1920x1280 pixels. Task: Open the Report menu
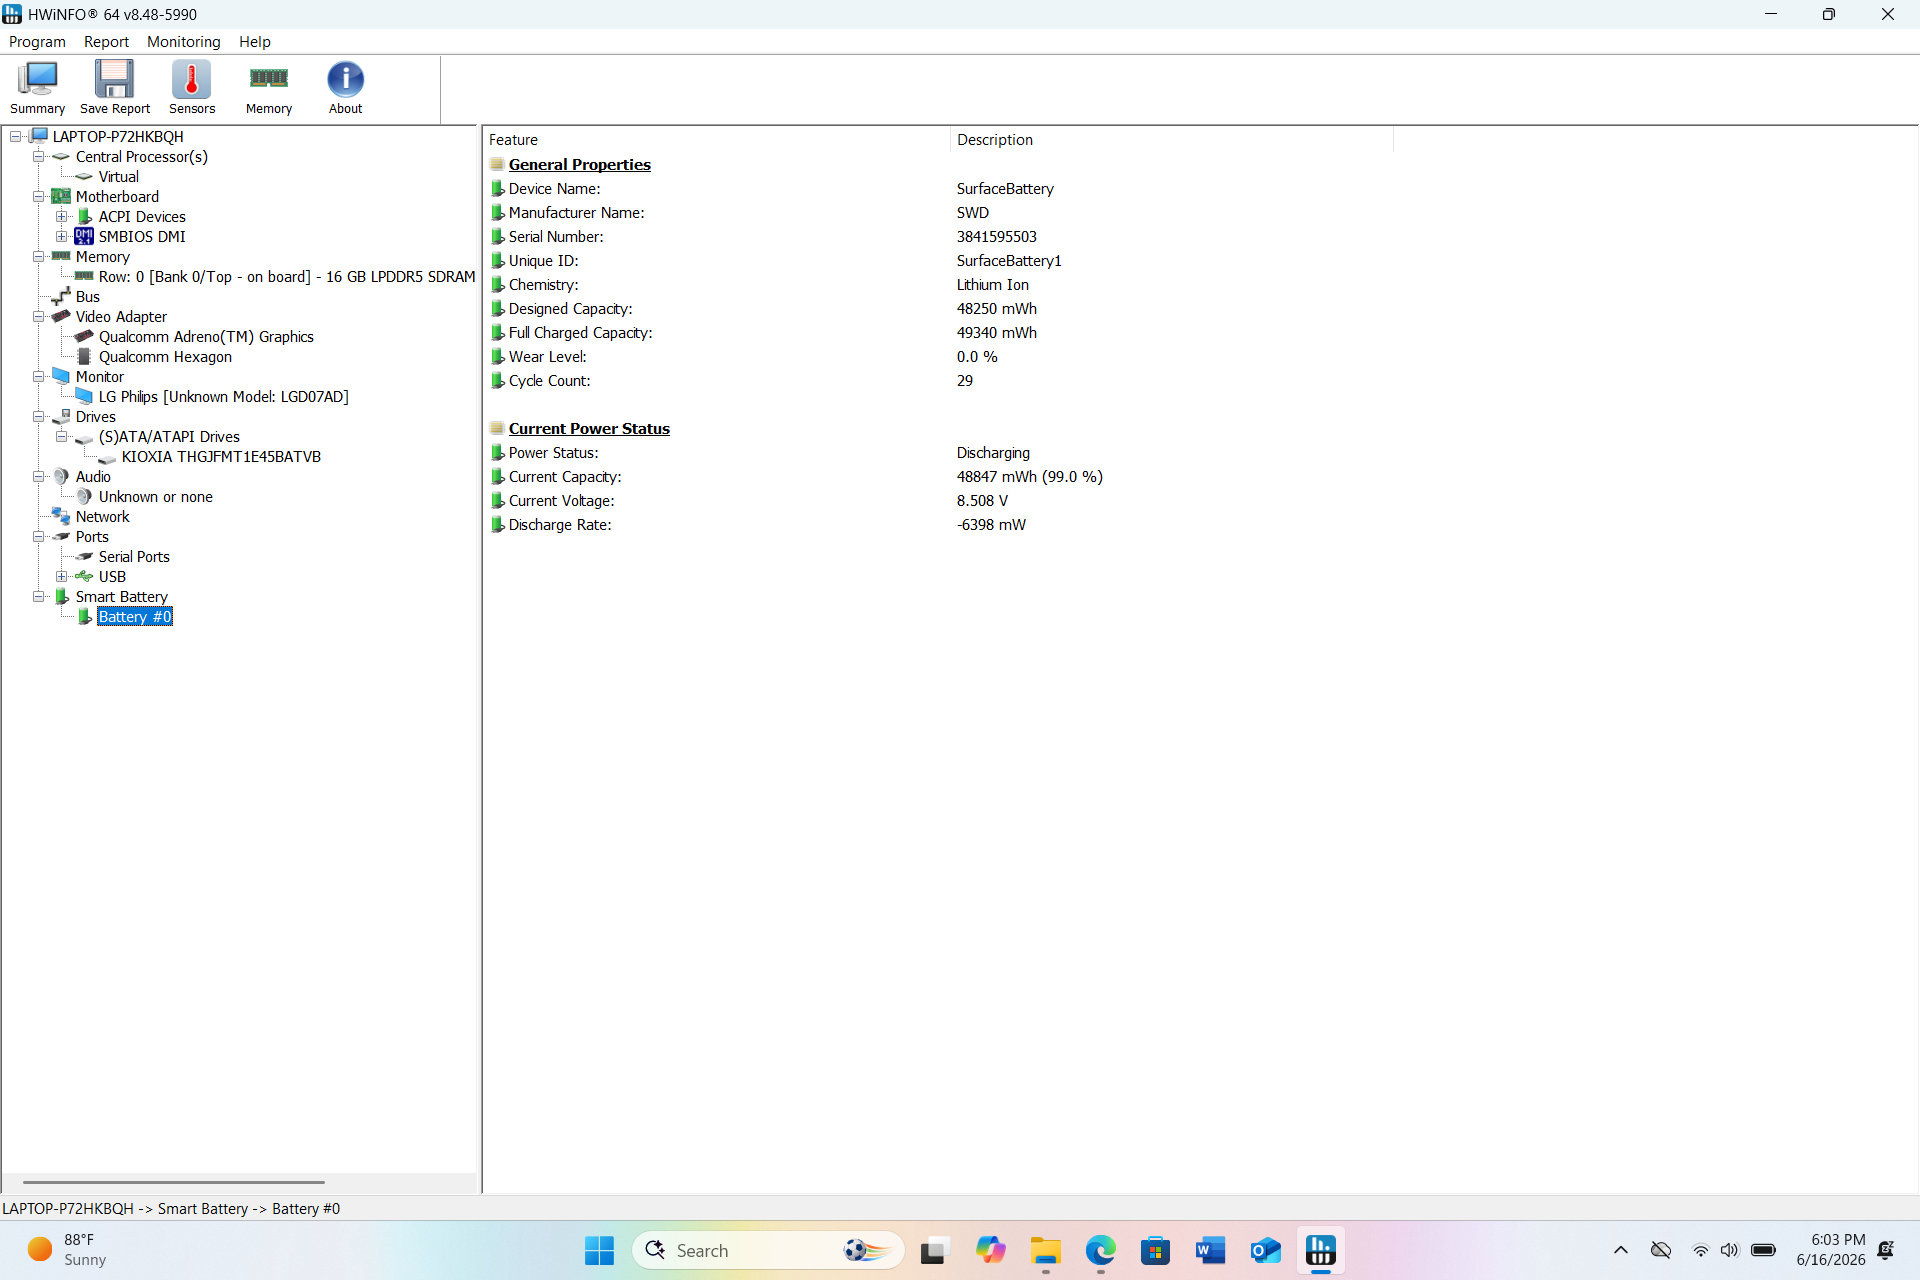106,42
